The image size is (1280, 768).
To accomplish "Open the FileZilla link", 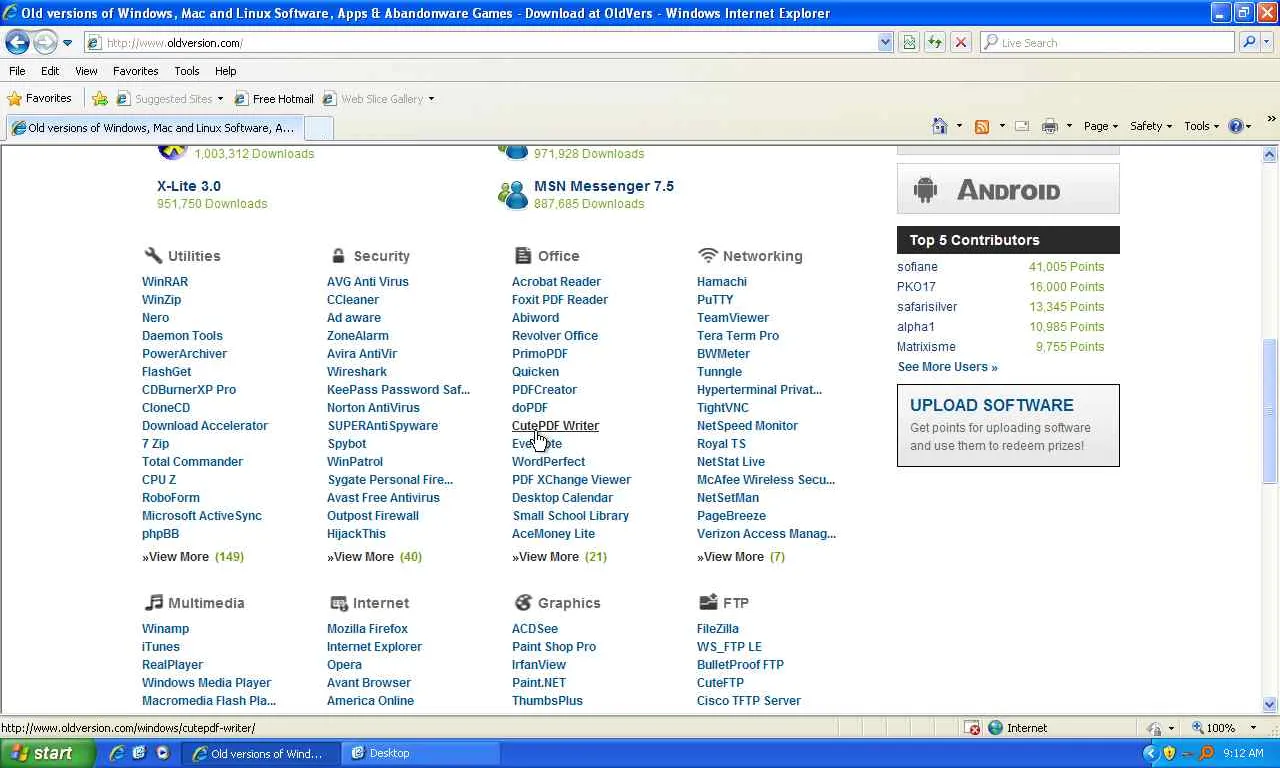I will [x=718, y=629].
